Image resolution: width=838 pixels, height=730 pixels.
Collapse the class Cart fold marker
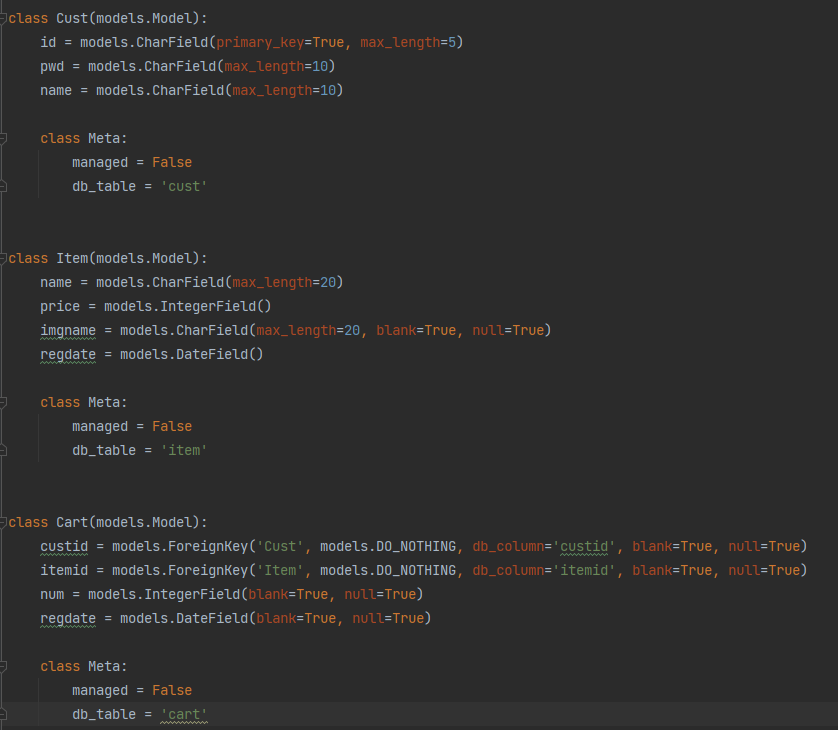(x=3, y=522)
